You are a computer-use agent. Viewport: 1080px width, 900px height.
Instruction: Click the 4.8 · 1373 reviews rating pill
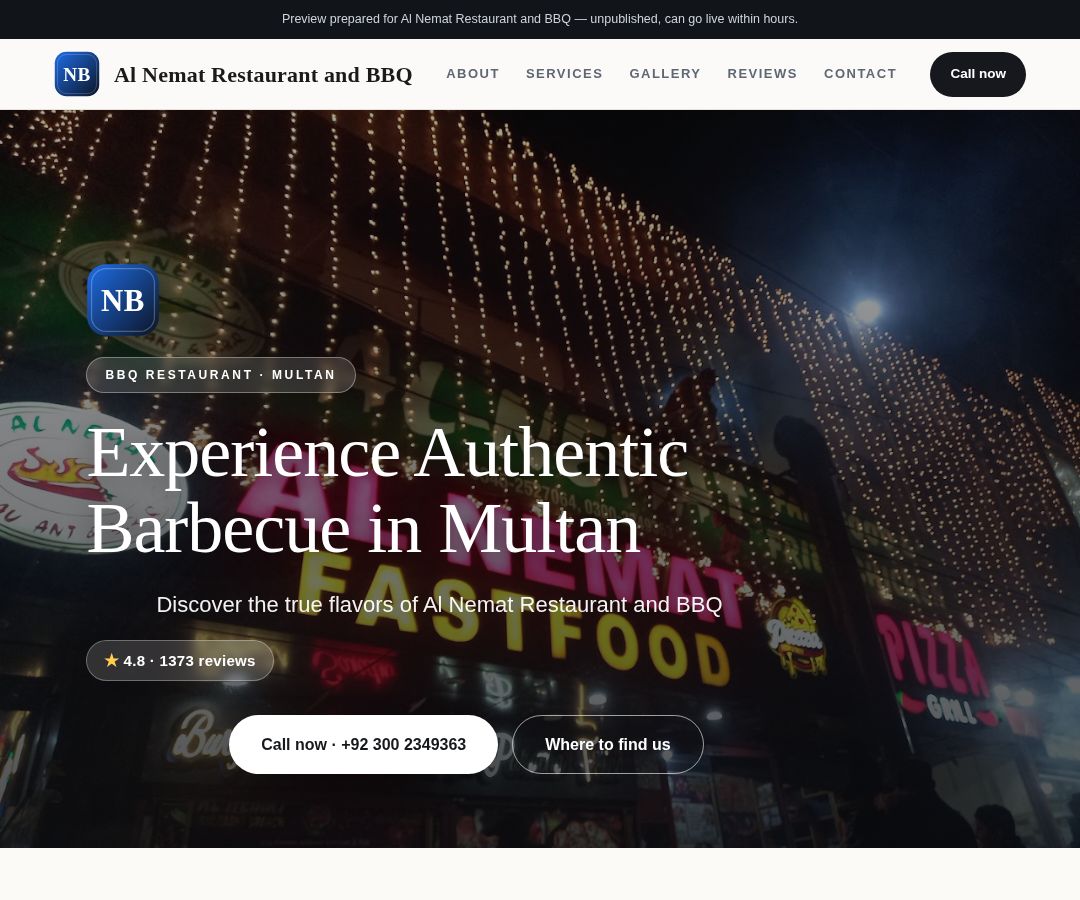coord(180,660)
